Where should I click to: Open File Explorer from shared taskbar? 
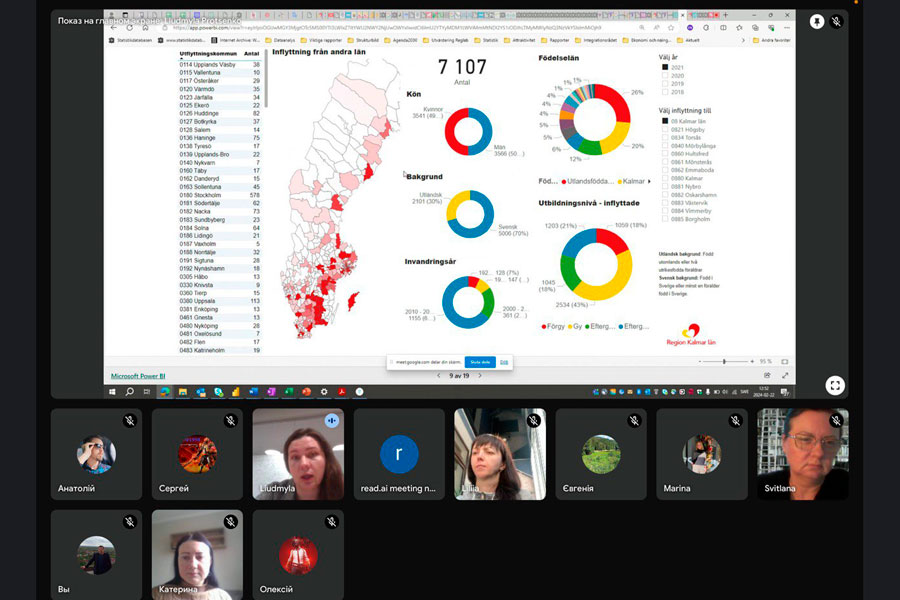coord(183,392)
